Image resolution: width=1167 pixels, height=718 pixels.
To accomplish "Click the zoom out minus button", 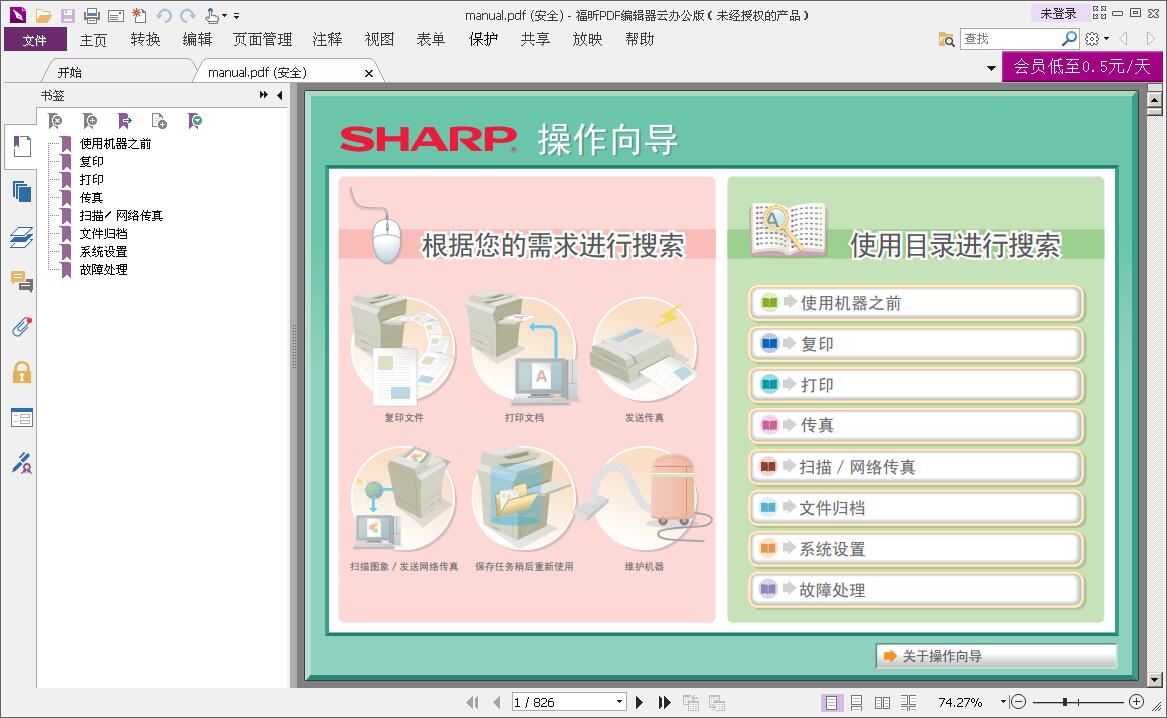I will 1018,702.
